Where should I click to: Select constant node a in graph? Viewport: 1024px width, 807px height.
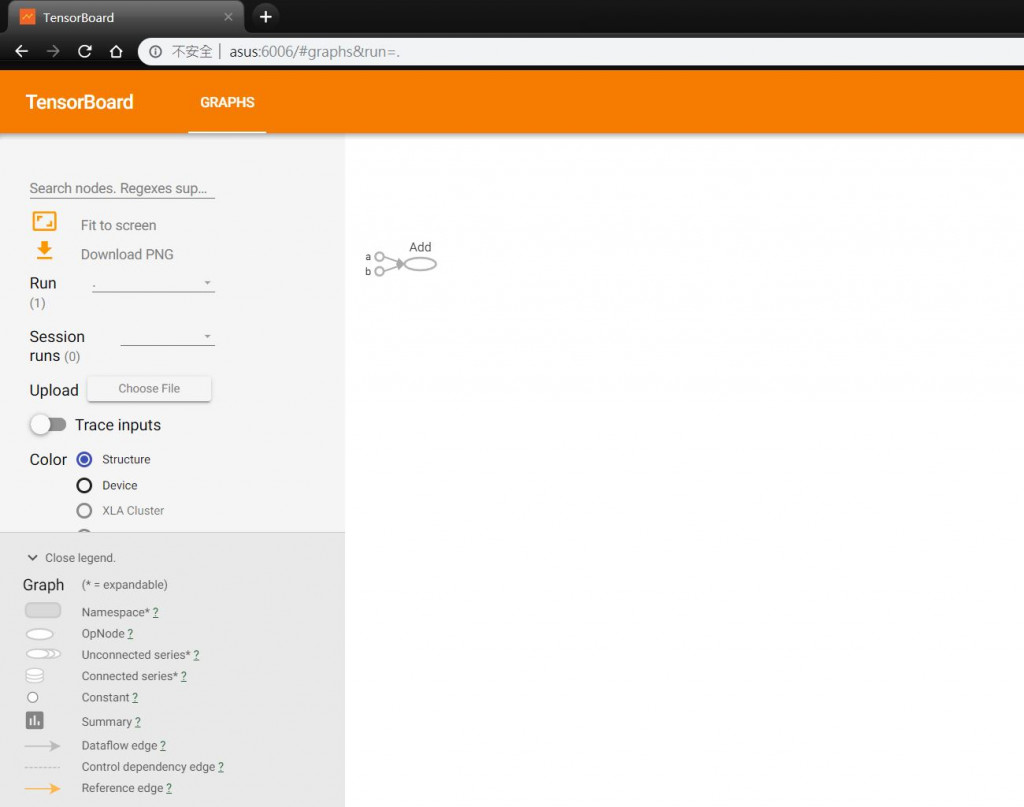click(x=379, y=257)
